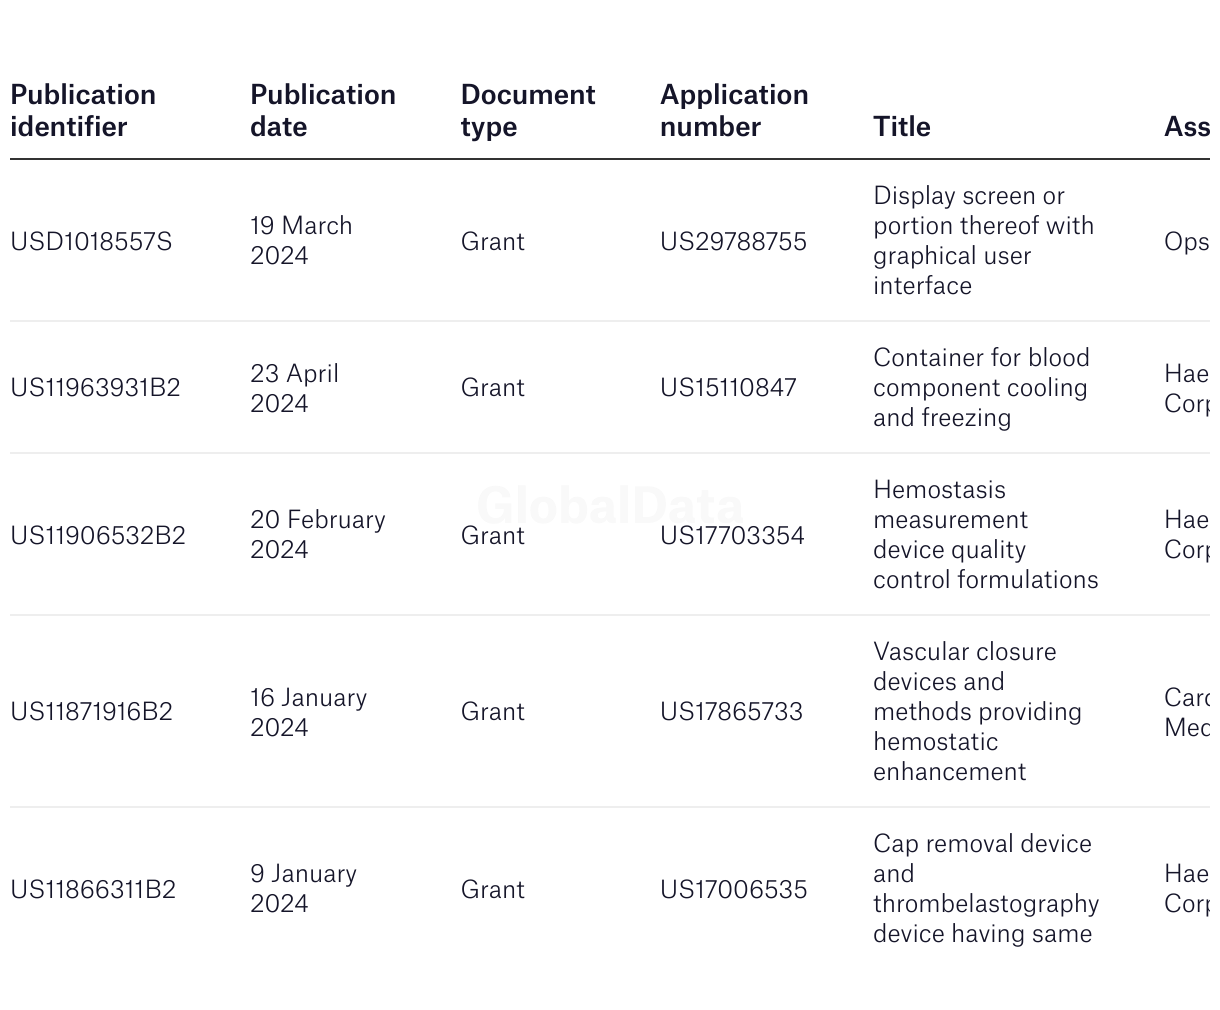Viewport: 1220px width, 1010px height.
Task: Click the Title column header
Action: coord(902,127)
